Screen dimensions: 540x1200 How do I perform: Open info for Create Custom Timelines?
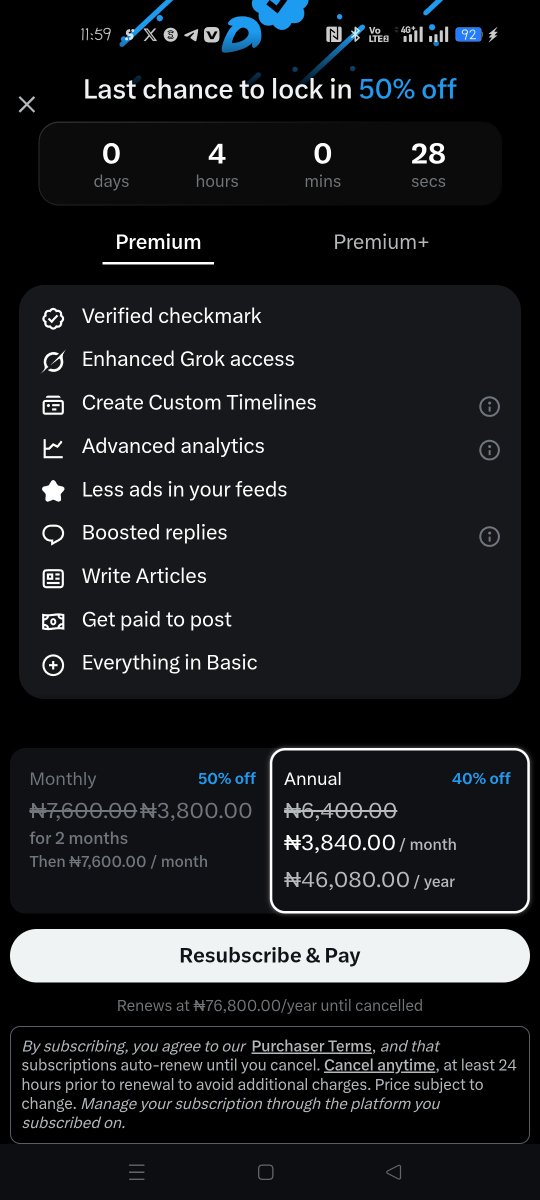489,406
